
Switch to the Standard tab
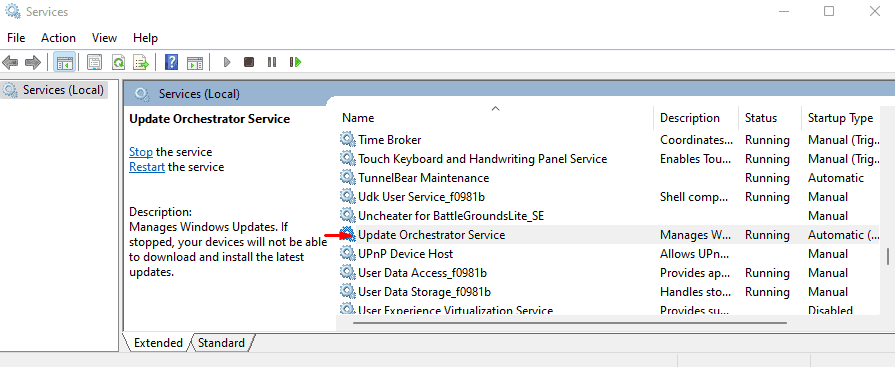(x=221, y=342)
